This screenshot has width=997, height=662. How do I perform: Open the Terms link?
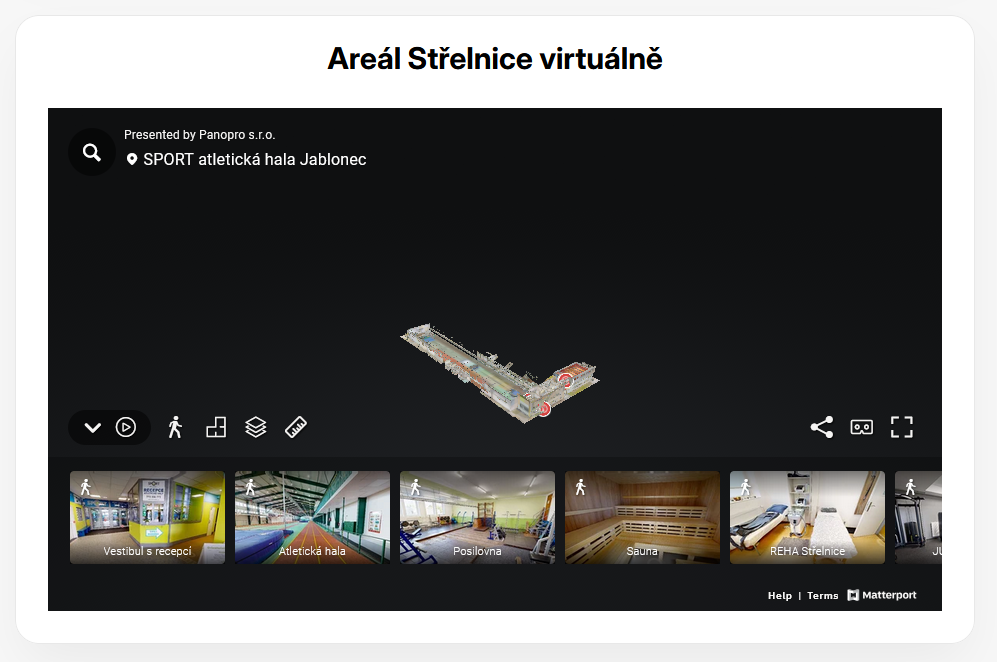click(x=822, y=596)
